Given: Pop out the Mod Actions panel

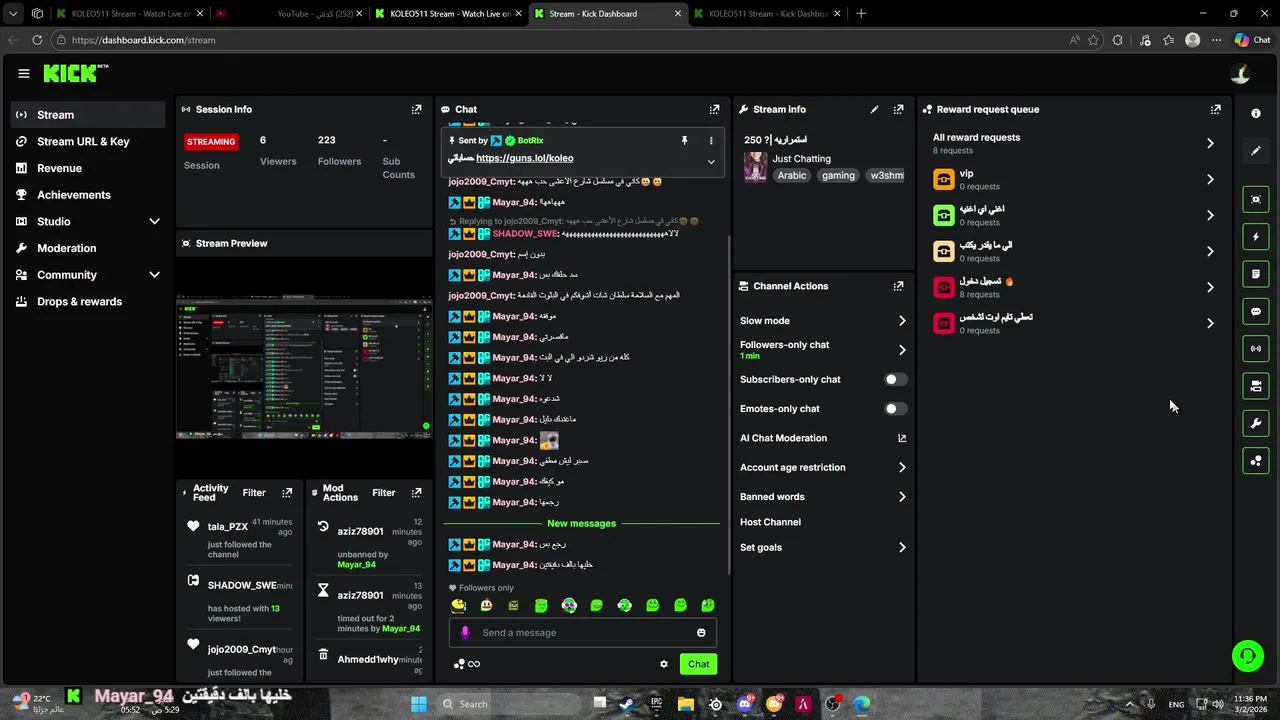Looking at the screenshot, I should (416, 493).
